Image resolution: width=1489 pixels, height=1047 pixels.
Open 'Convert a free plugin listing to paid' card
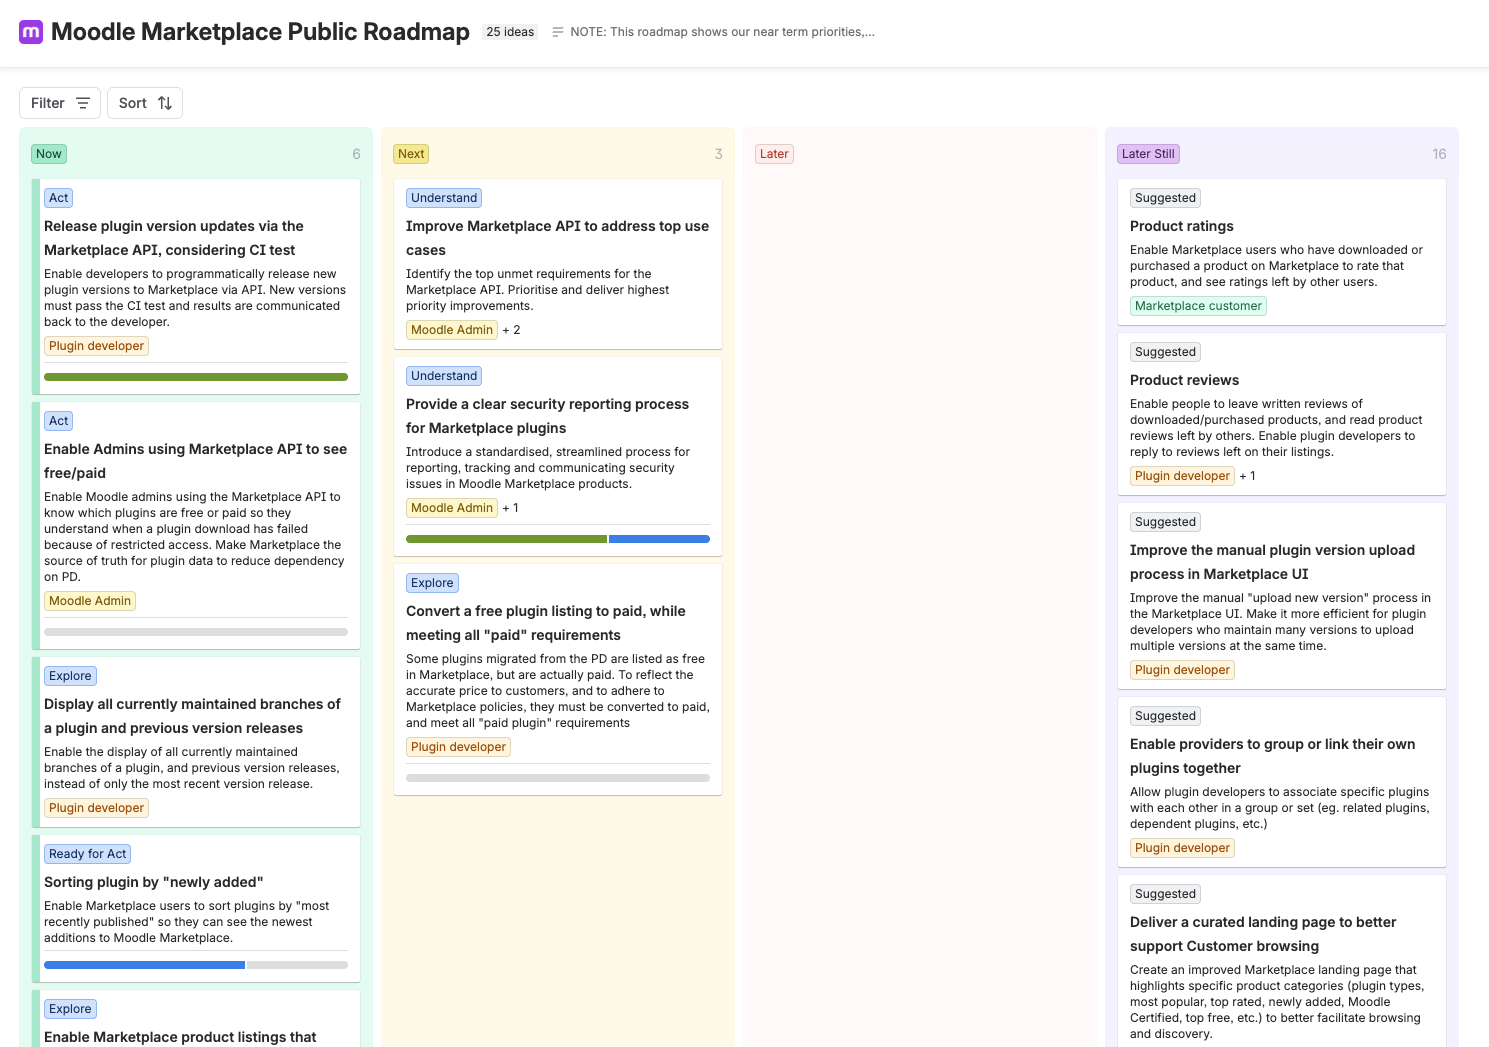[558, 680]
